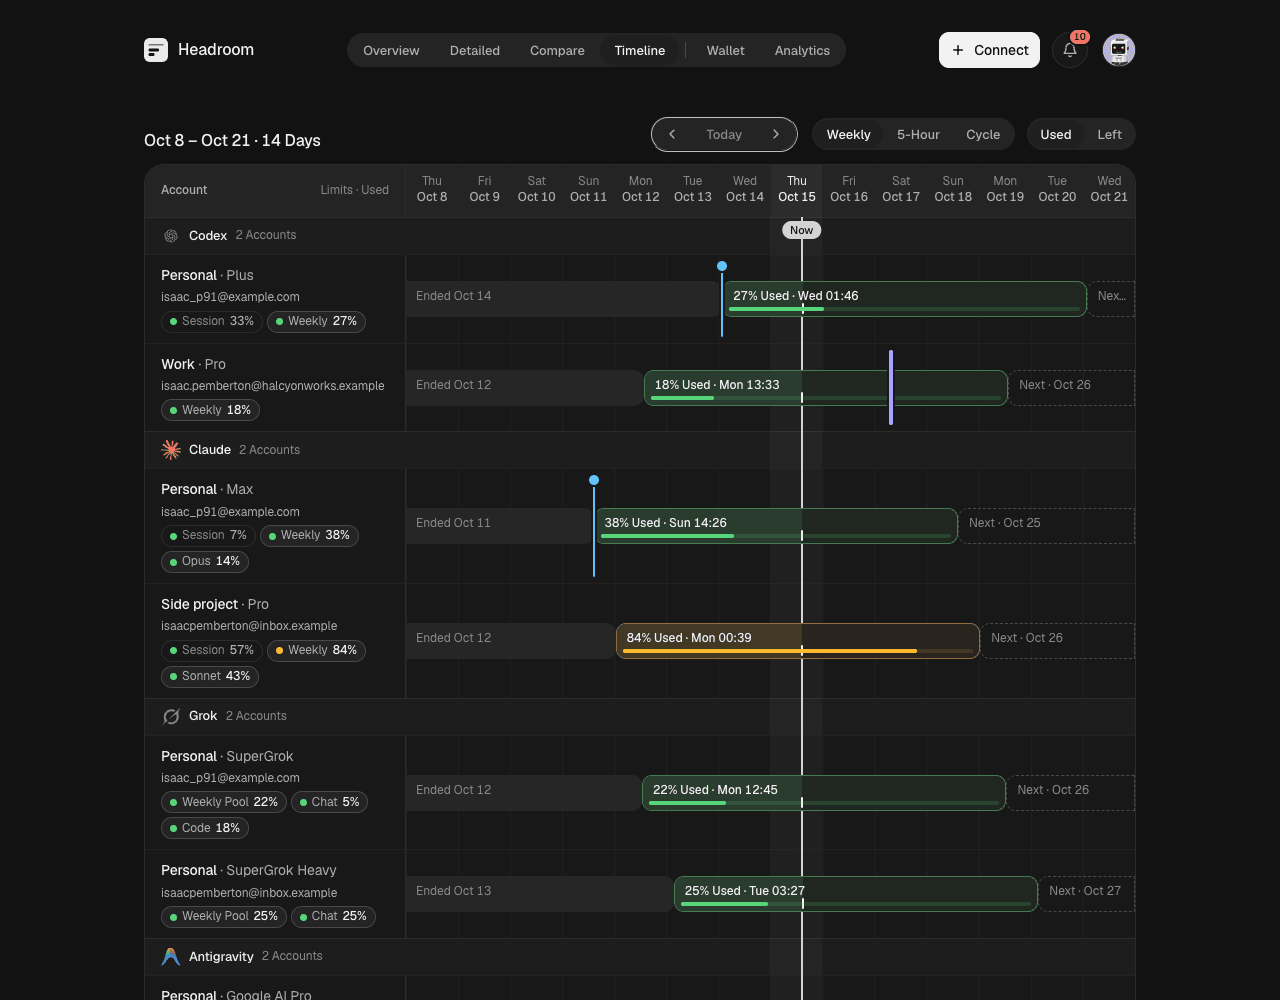Click the 84% Used Mon 00:39 bar
The height and width of the screenshot is (1000, 1280).
(x=798, y=641)
